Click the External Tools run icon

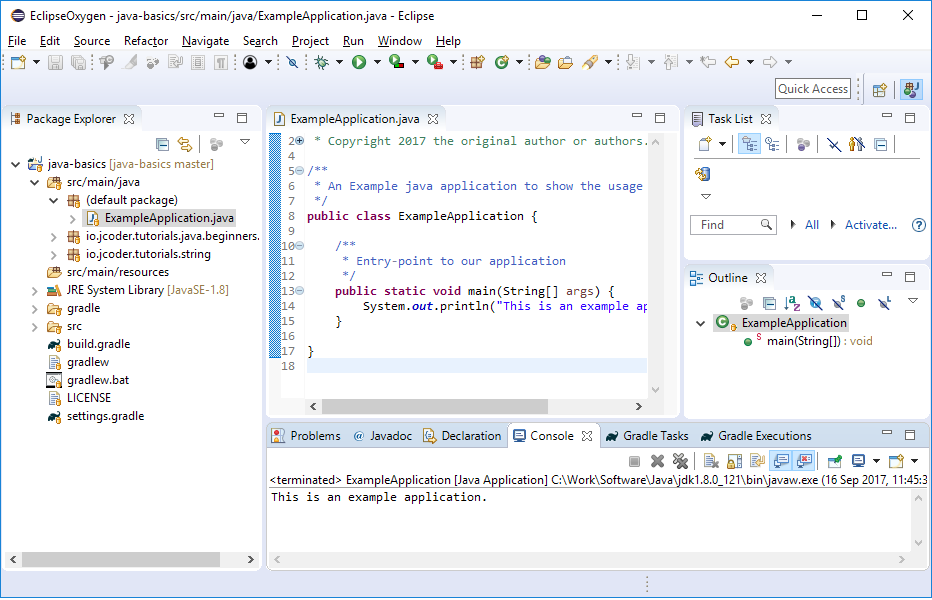click(x=435, y=62)
